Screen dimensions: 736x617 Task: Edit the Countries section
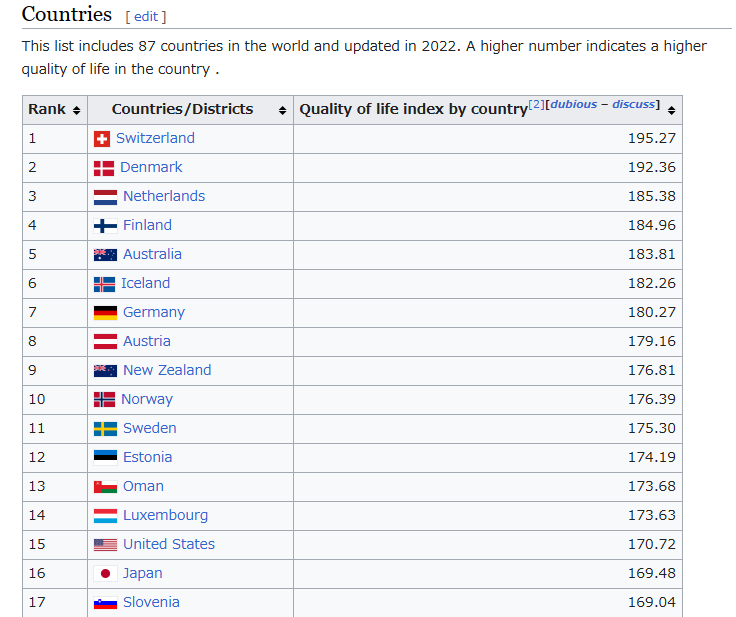tap(146, 17)
